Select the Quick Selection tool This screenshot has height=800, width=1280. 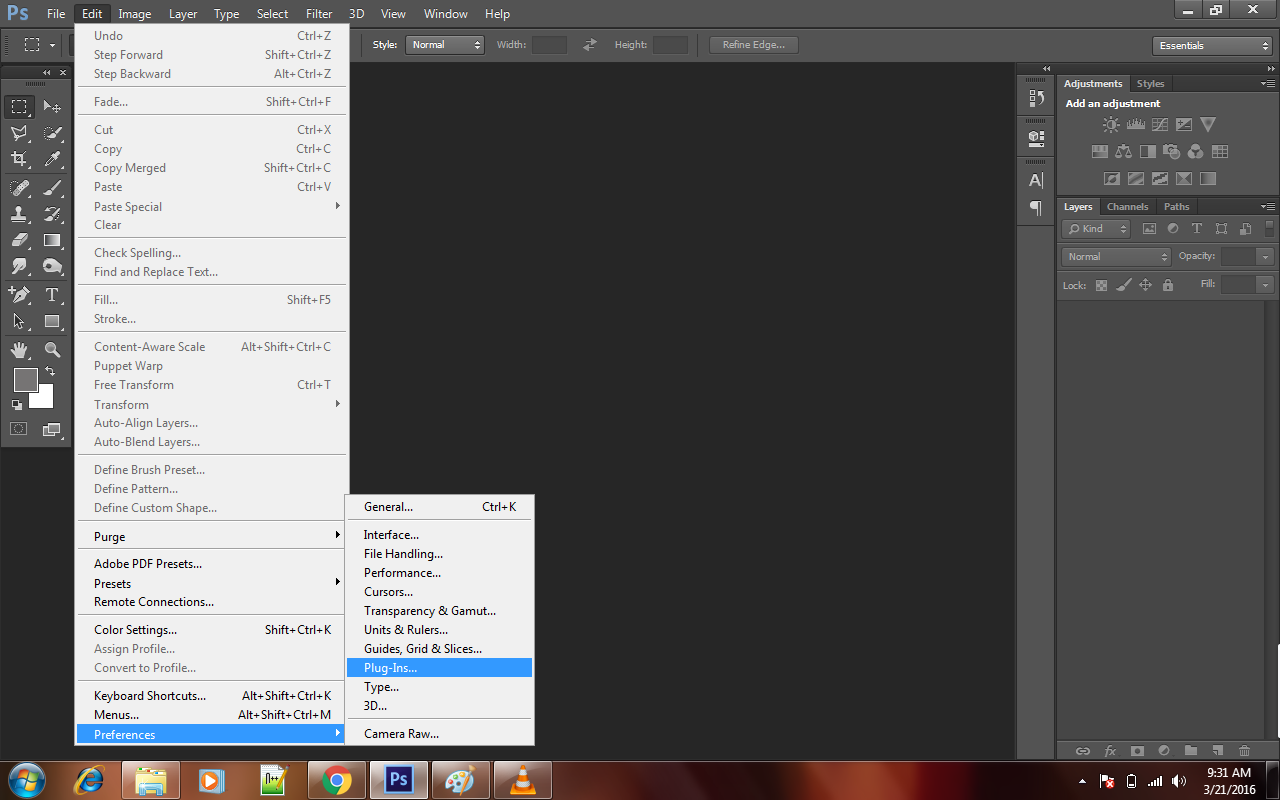52,132
